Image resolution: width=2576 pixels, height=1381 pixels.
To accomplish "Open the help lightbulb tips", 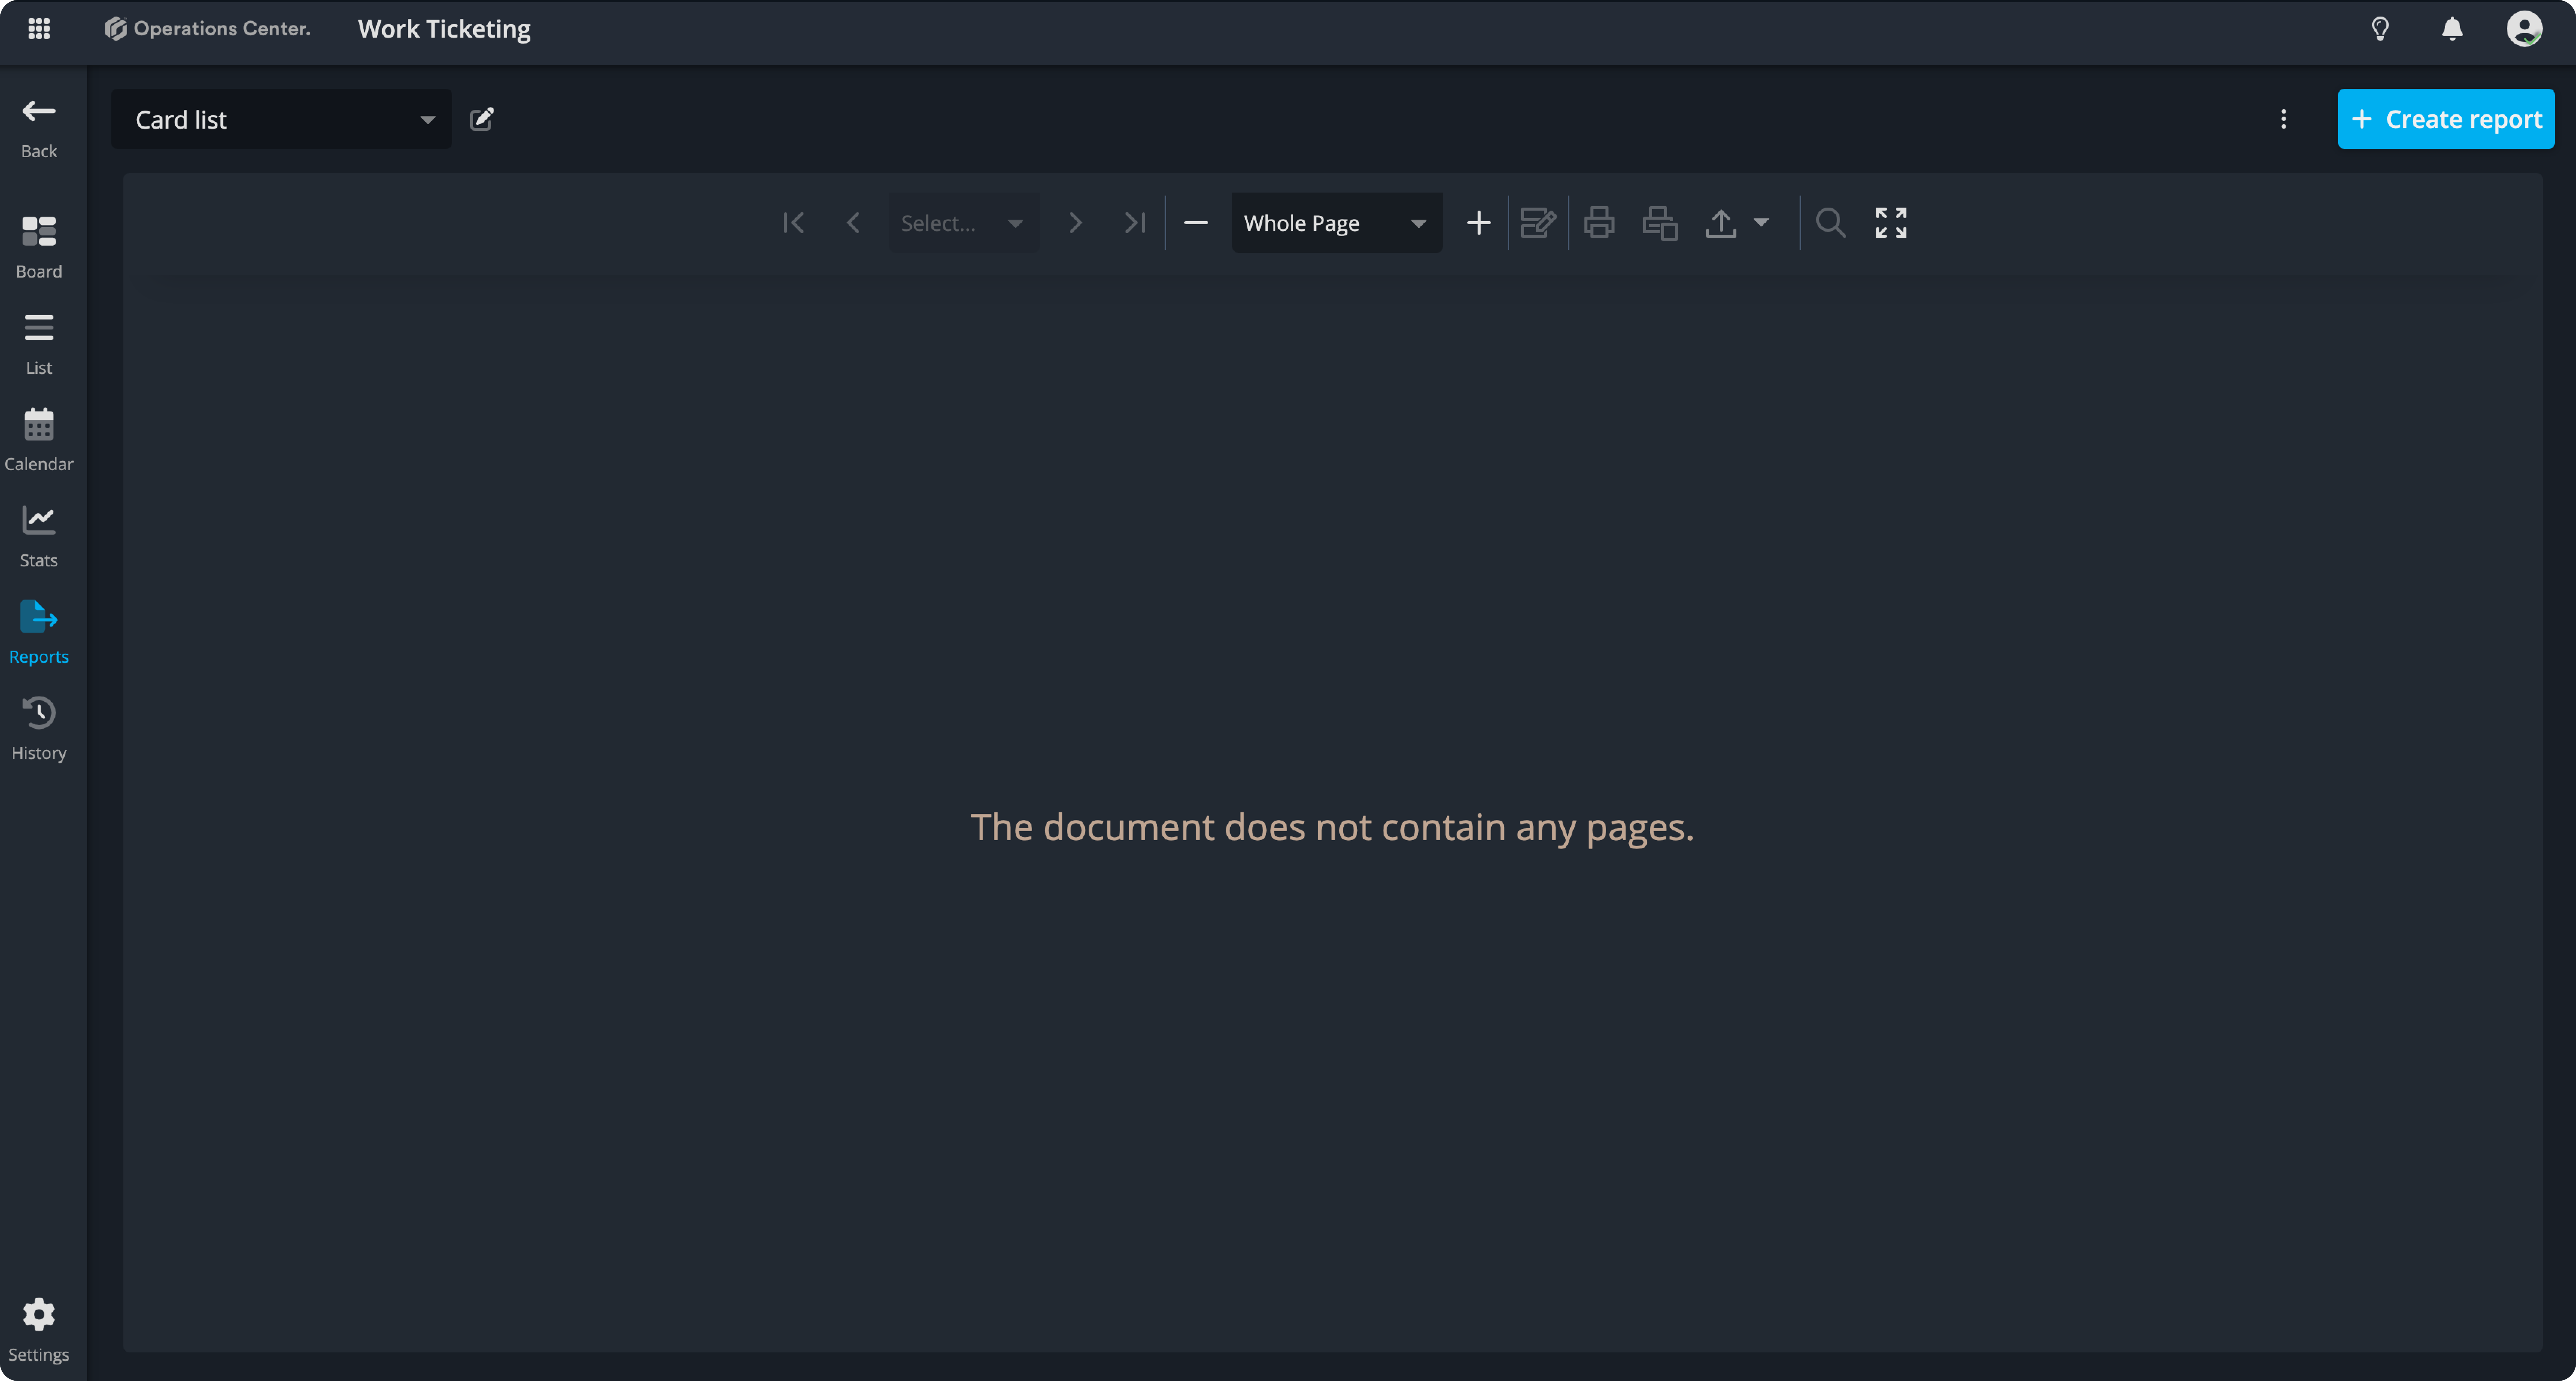I will click(x=2380, y=29).
